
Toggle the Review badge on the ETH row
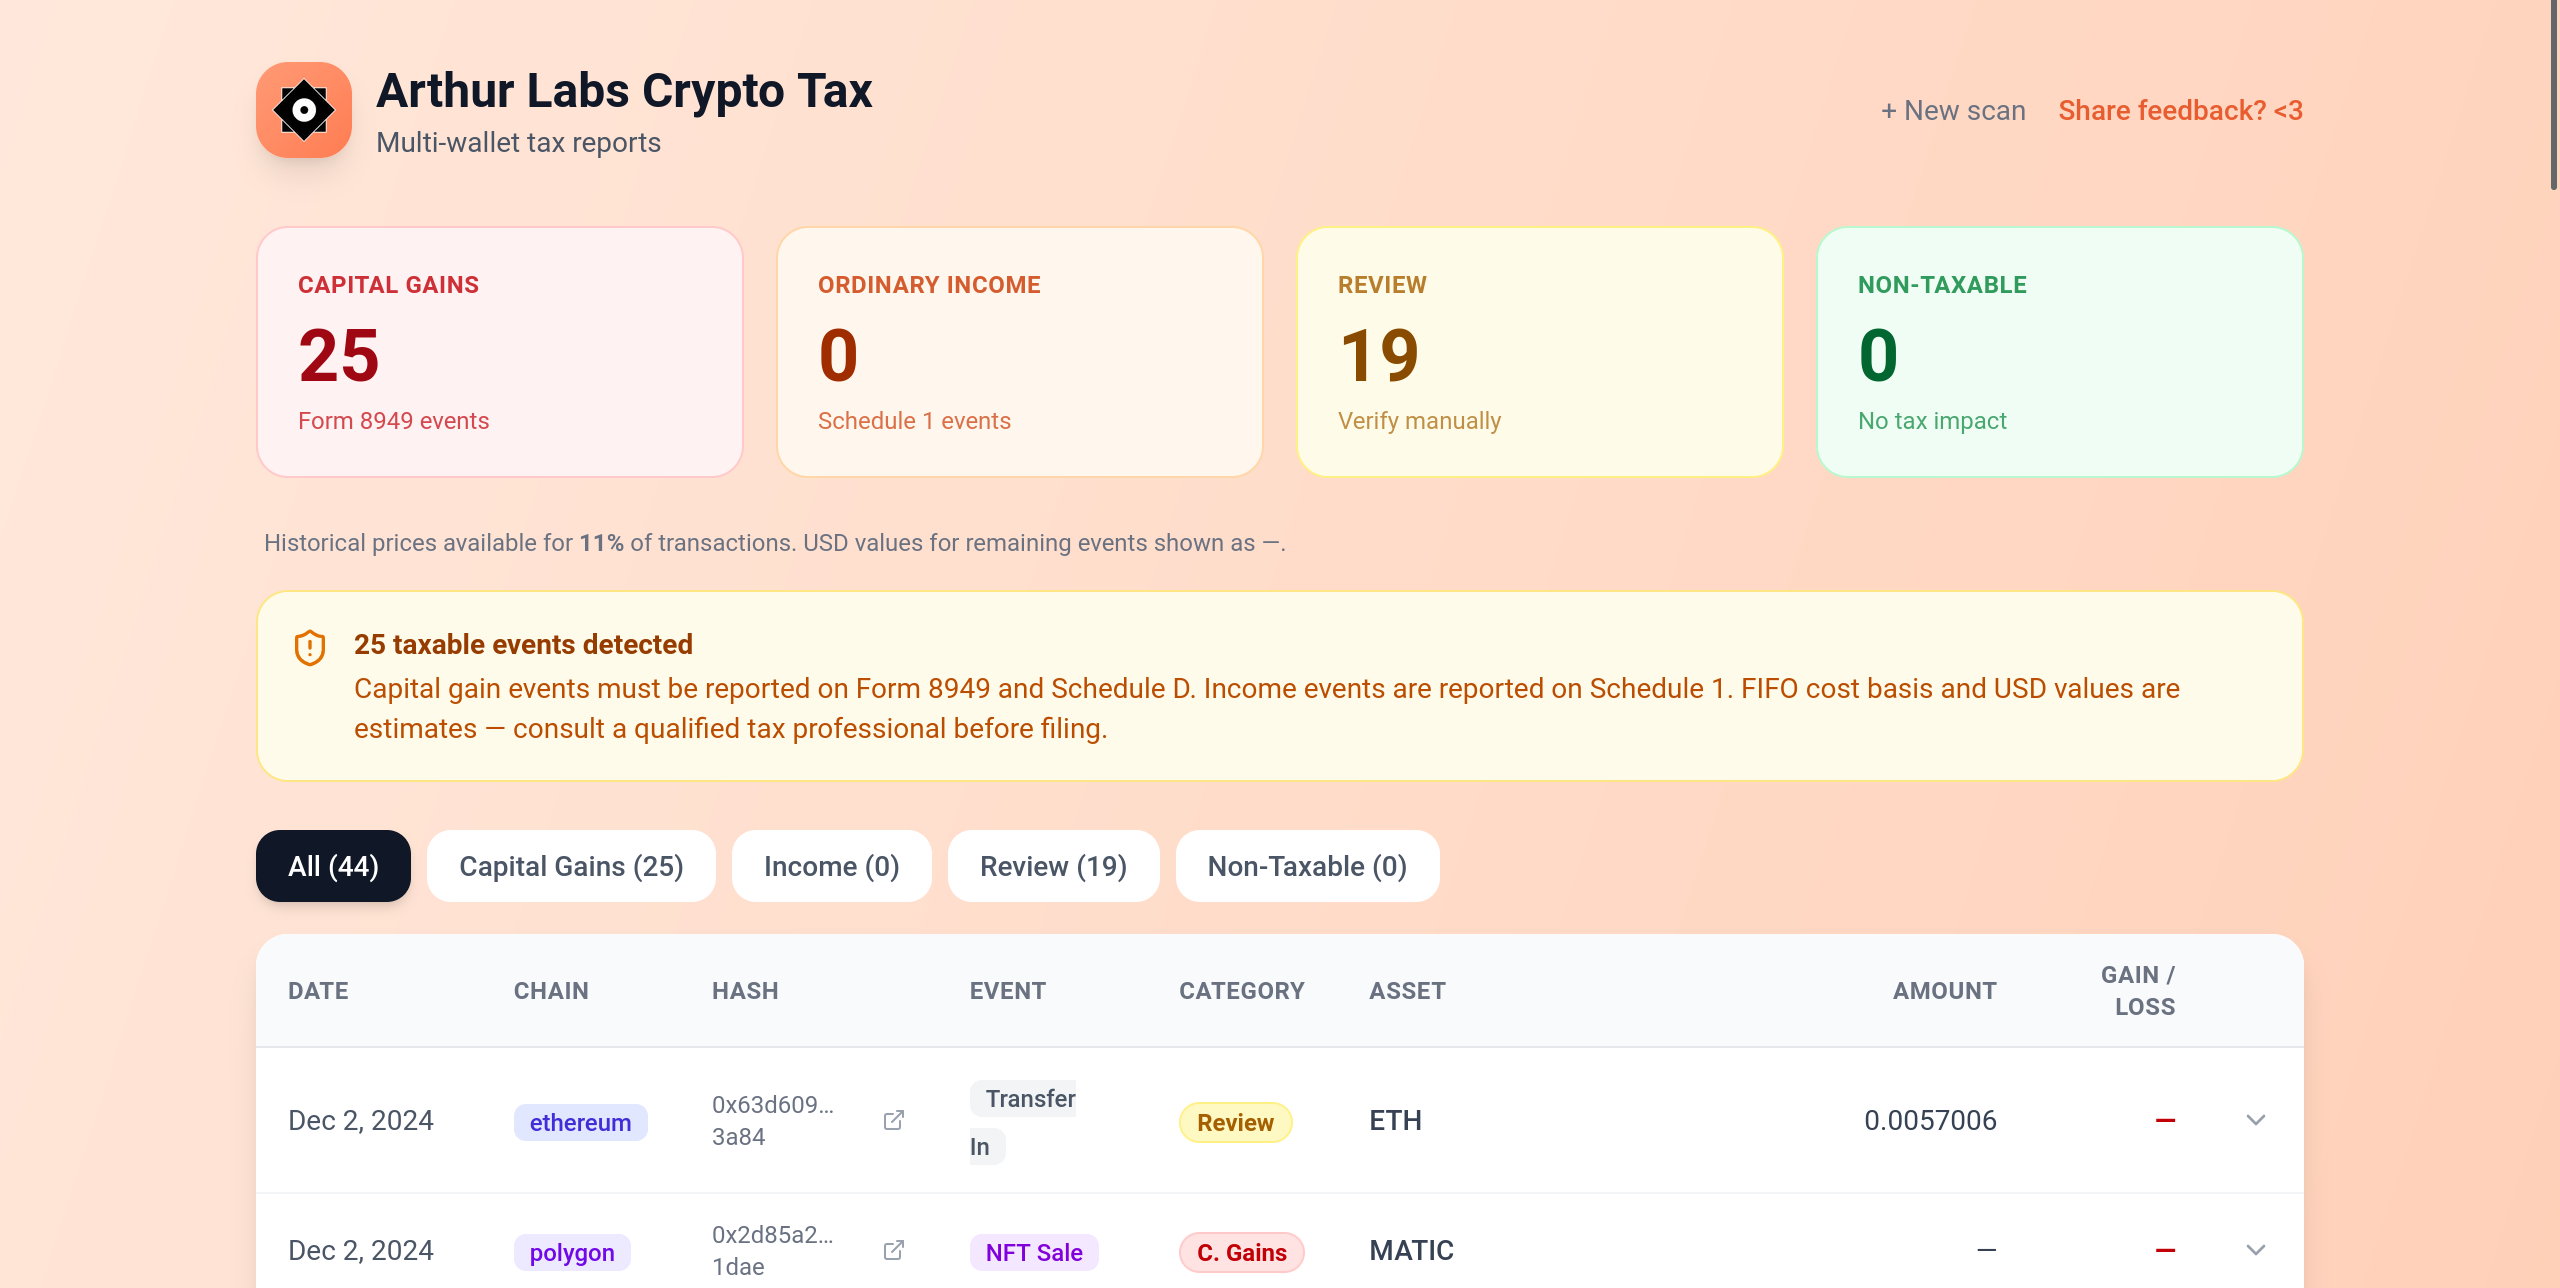1236,1122
